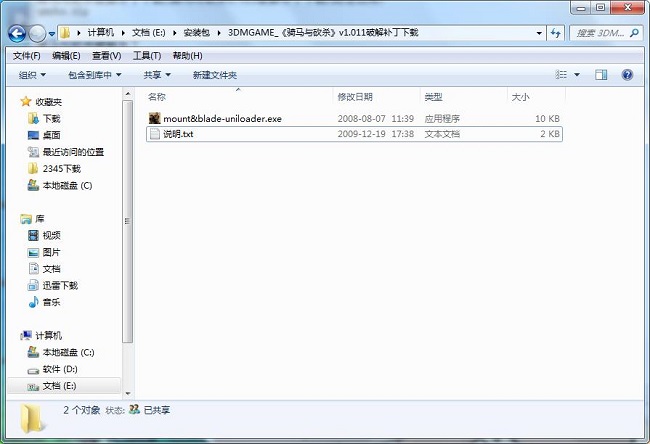Click the blue Help question icon
The width and height of the screenshot is (650, 444).
click(x=627, y=75)
